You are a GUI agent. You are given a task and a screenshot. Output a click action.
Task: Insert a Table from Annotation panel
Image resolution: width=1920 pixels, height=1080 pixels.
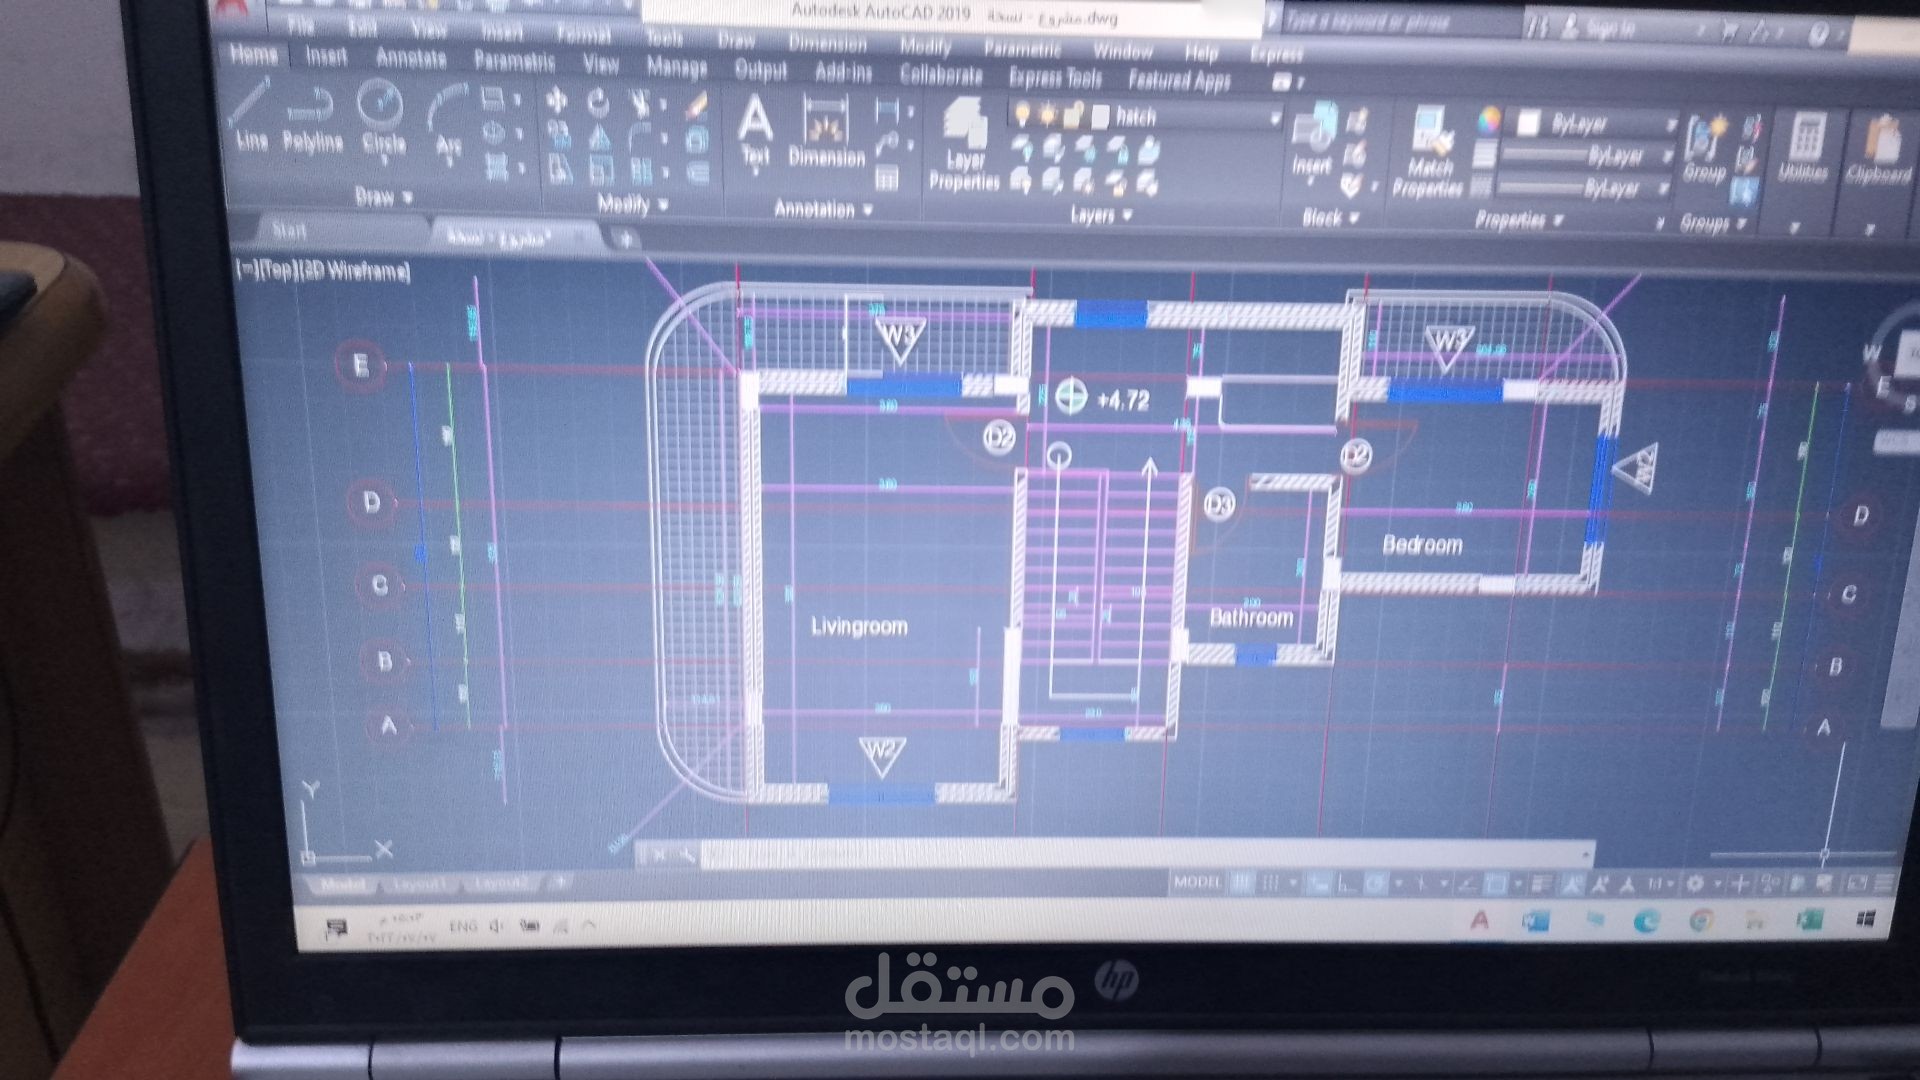click(x=886, y=179)
